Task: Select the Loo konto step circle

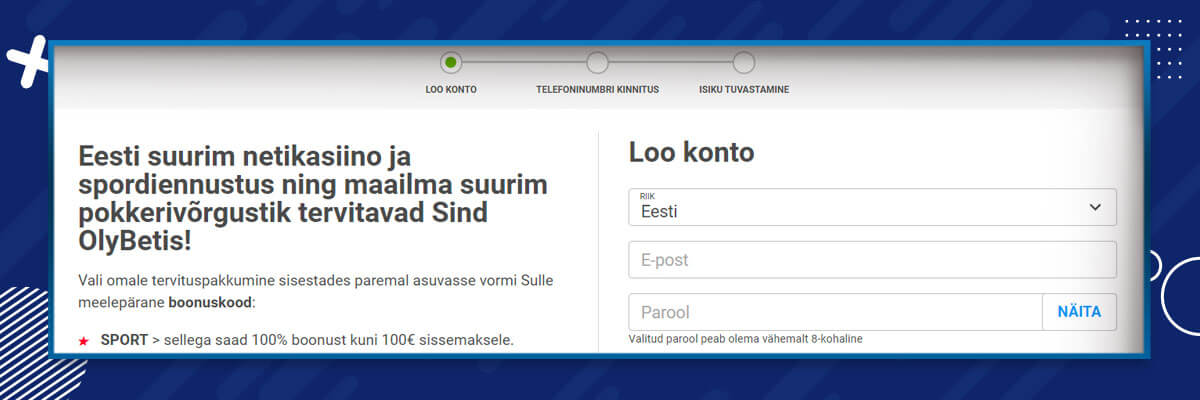Action: click(x=451, y=63)
